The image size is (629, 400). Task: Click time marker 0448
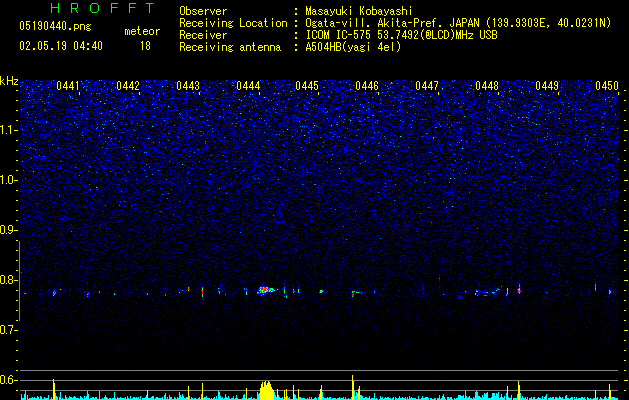click(x=487, y=86)
